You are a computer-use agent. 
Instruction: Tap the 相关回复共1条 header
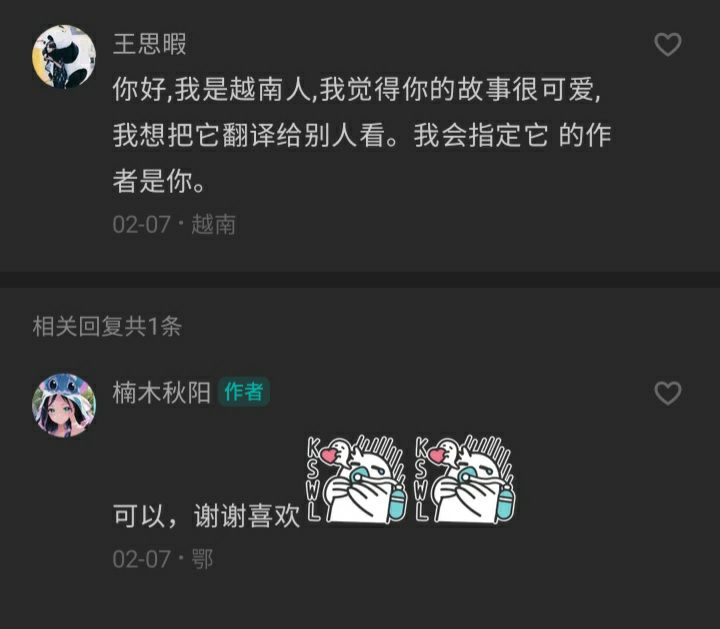pyautogui.click(x=107, y=326)
